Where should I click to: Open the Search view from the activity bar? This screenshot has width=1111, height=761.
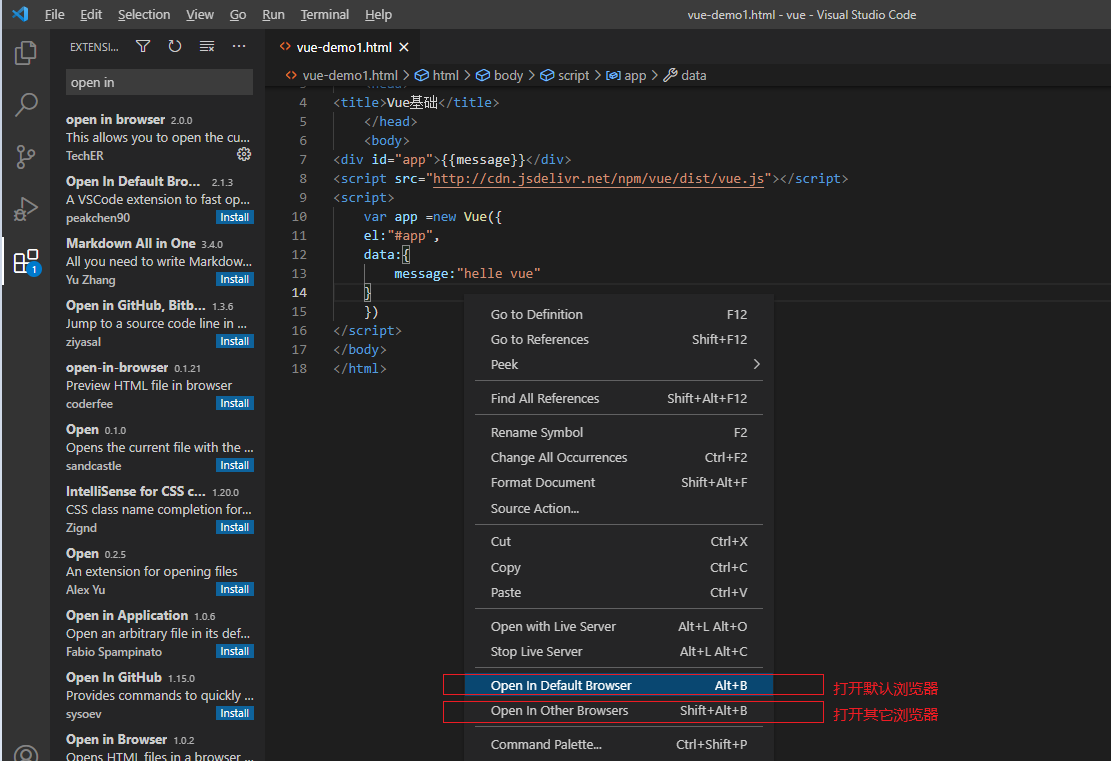(24, 103)
